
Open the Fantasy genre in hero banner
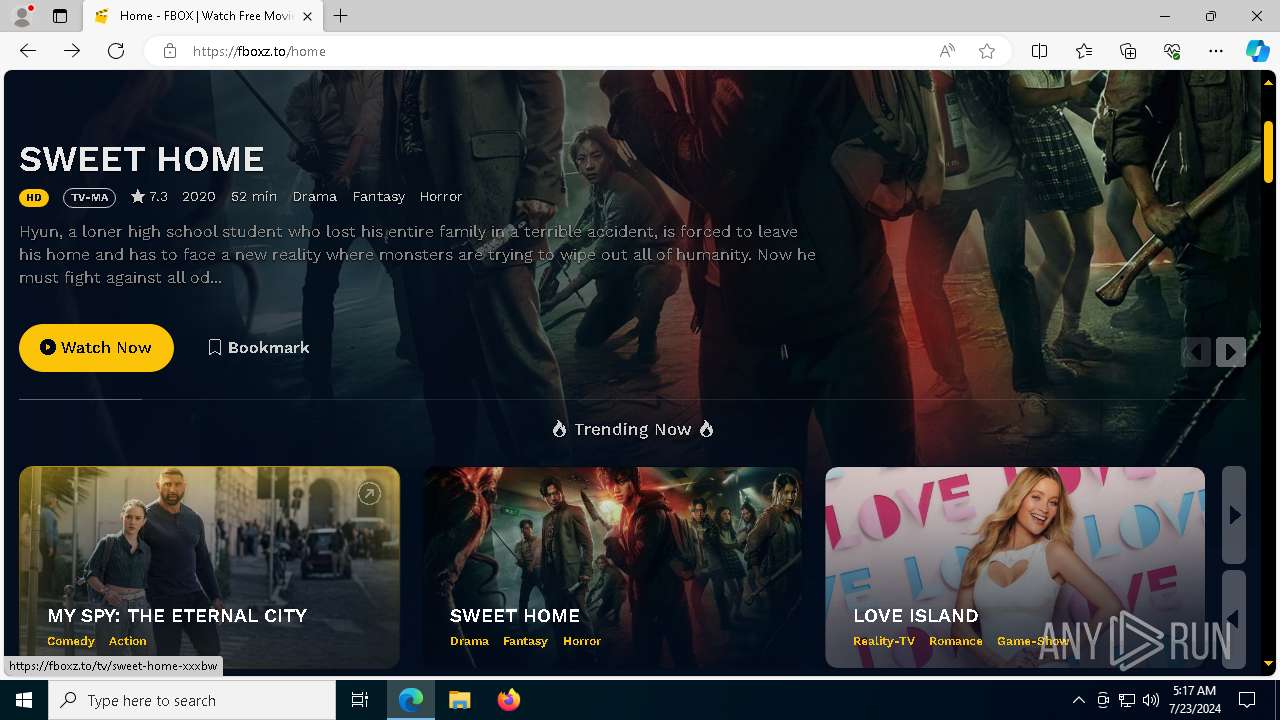(379, 196)
